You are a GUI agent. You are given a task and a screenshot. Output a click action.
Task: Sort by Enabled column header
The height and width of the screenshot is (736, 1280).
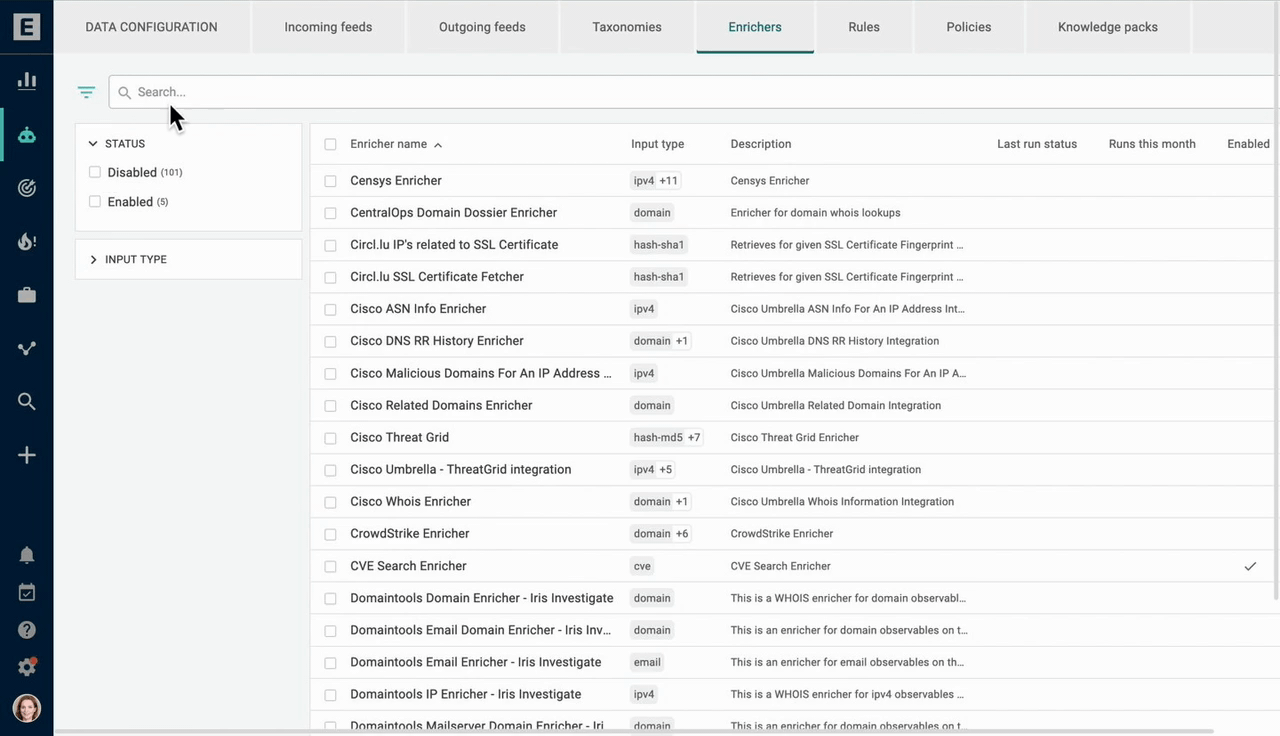1248,144
